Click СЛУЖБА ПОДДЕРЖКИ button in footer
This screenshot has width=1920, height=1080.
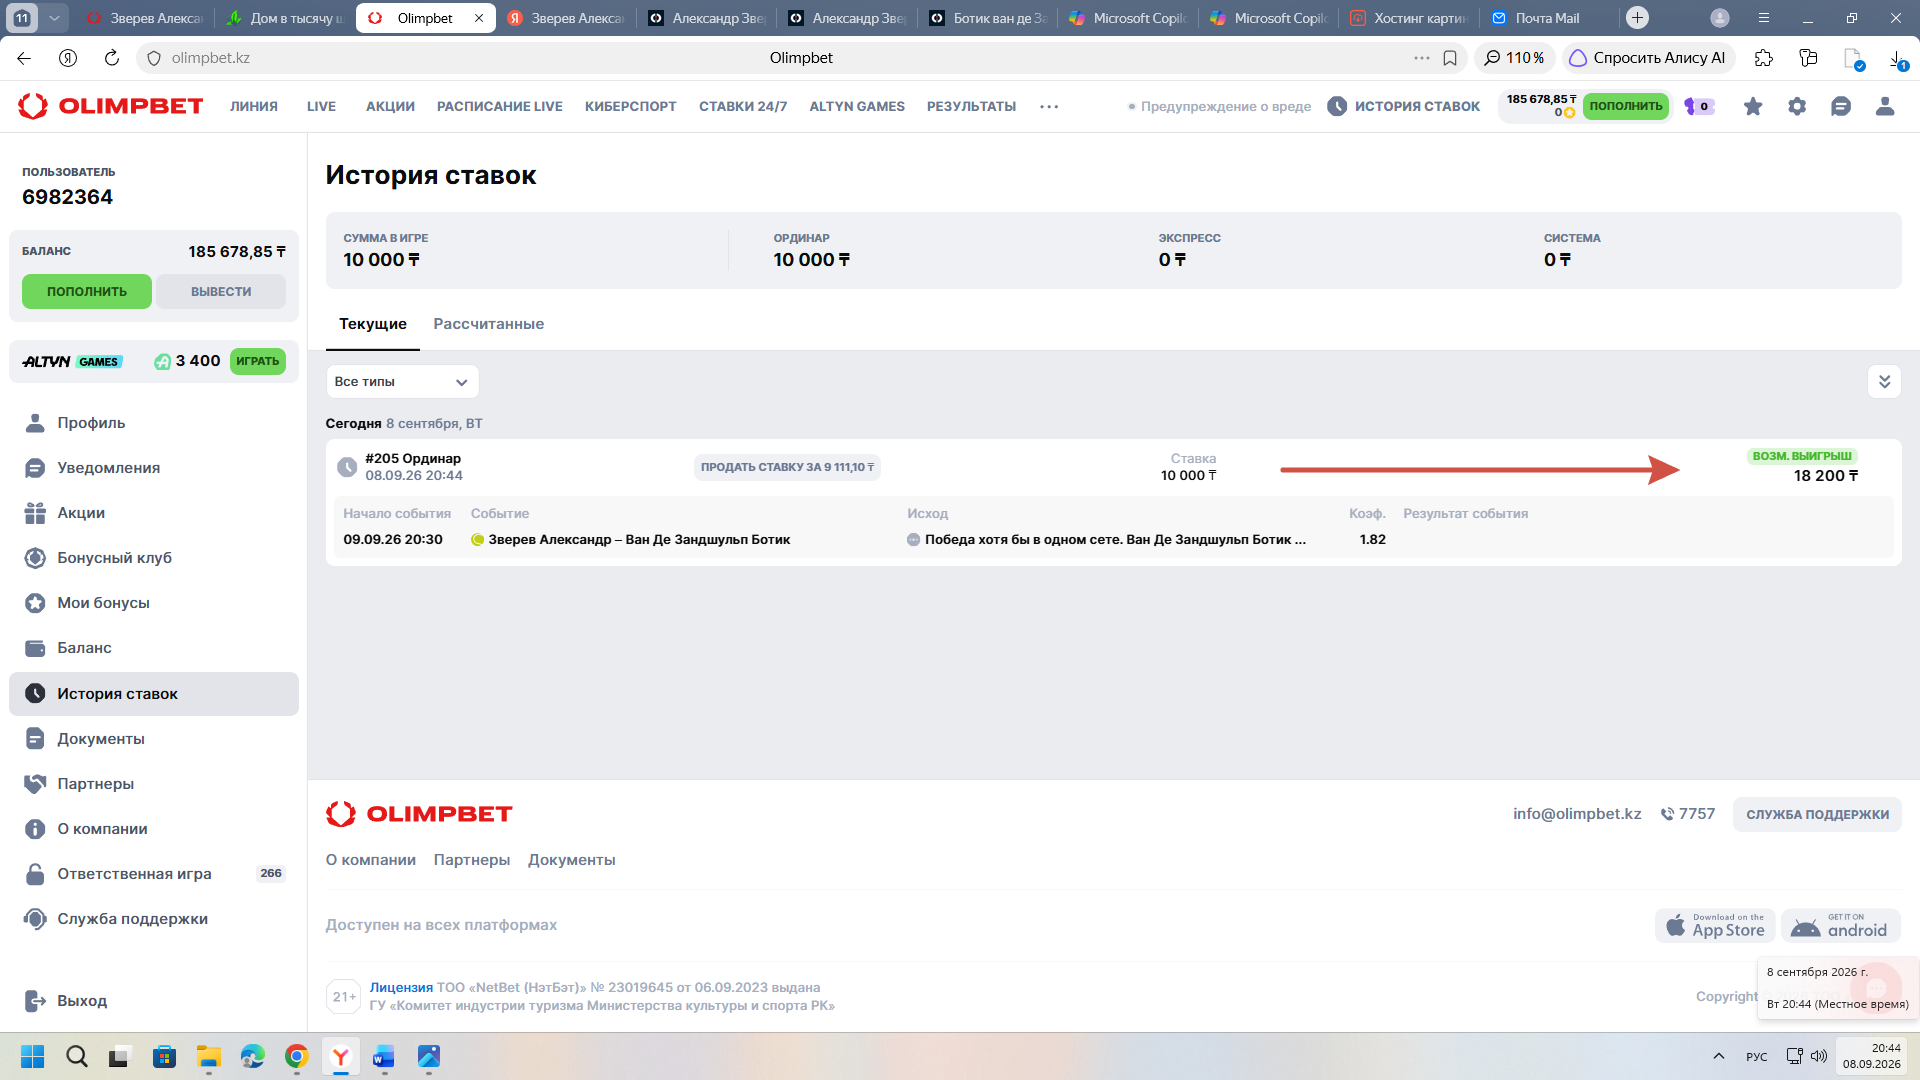point(1817,814)
